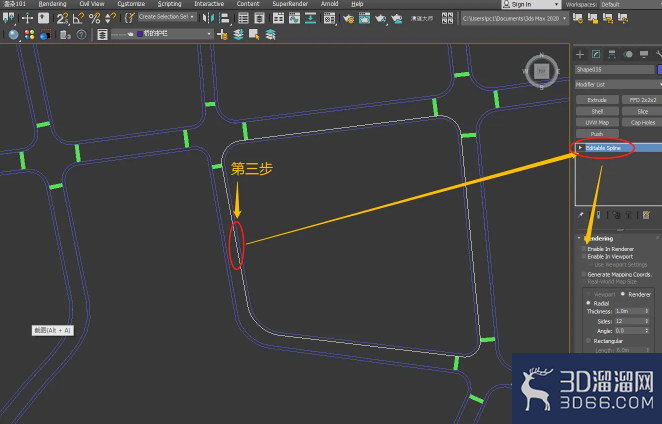Open the Motion panel tab
This screenshot has height=424, width=662.
(628, 54)
